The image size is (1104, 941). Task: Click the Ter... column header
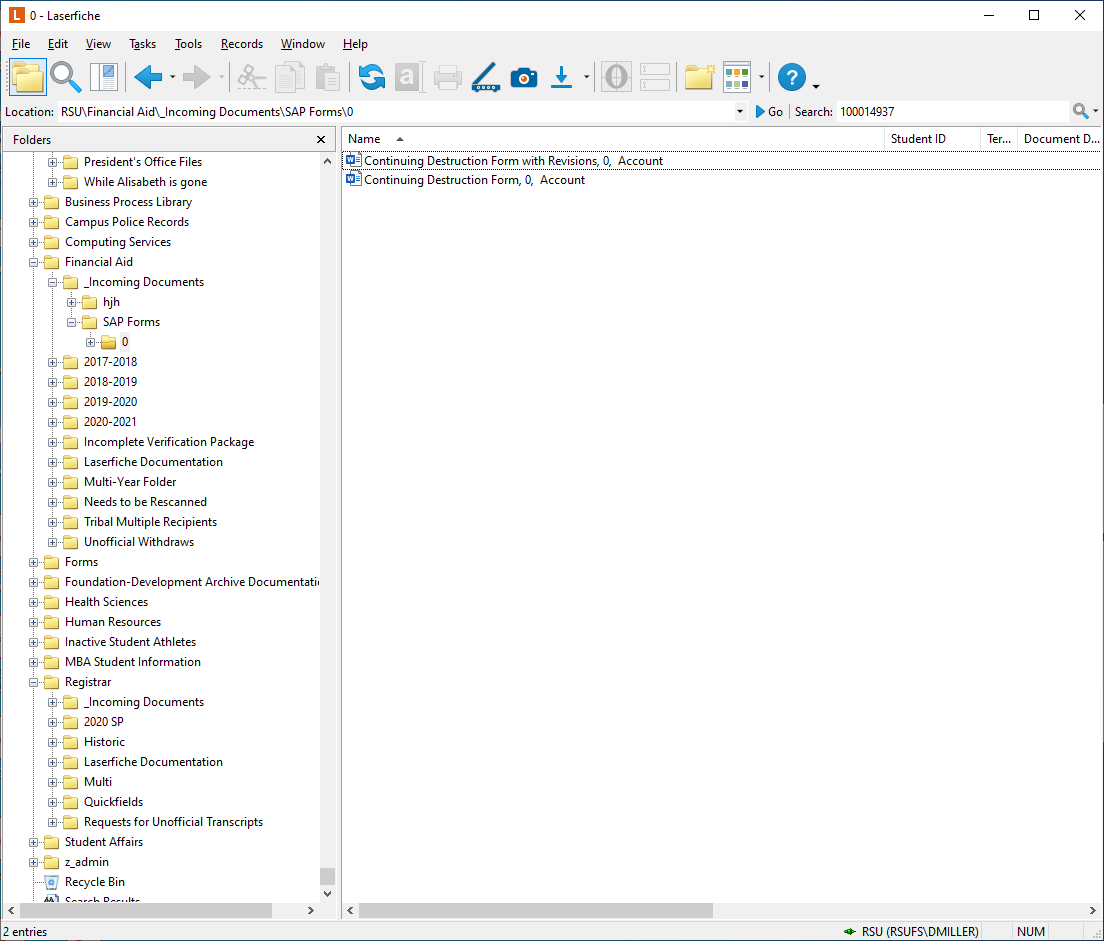[x=998, y=139]
